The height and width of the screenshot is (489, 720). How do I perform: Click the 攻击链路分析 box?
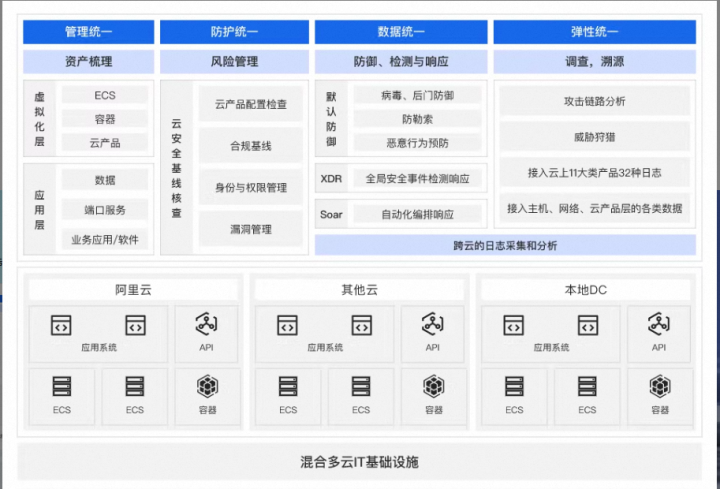595,101
